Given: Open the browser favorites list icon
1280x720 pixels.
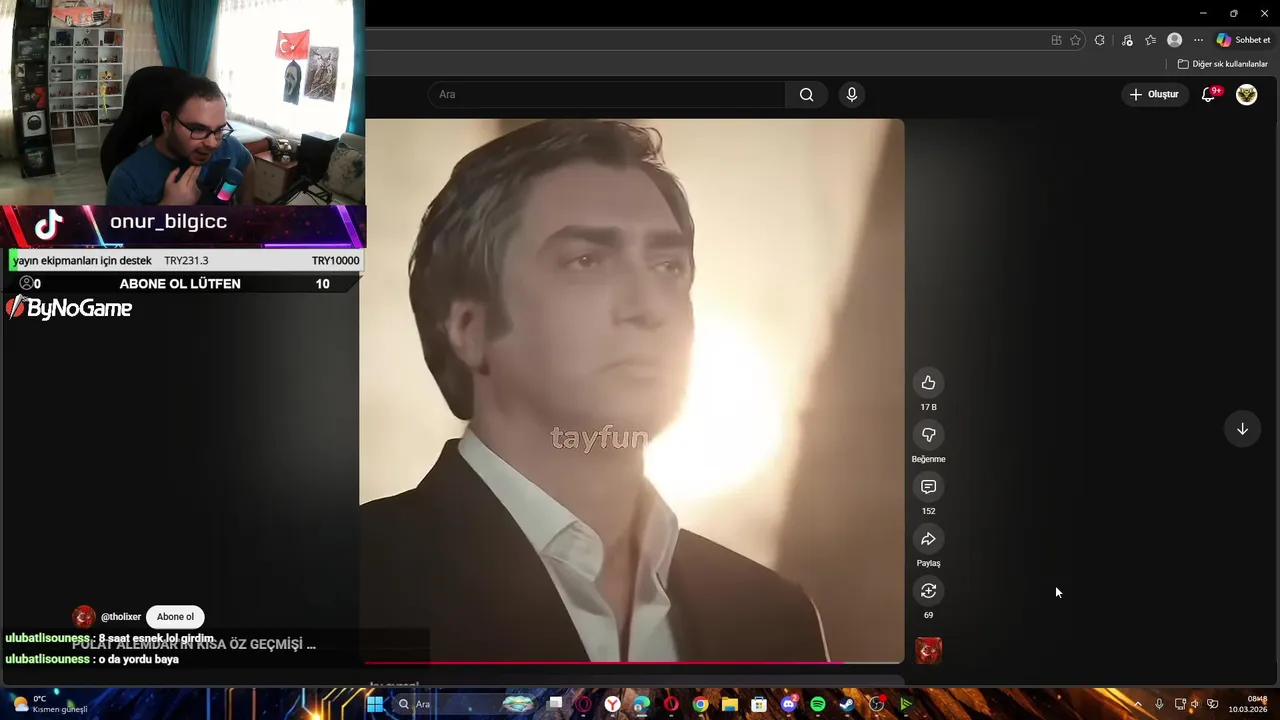Looking at the screenshot, I should [x=1150, y=40].
